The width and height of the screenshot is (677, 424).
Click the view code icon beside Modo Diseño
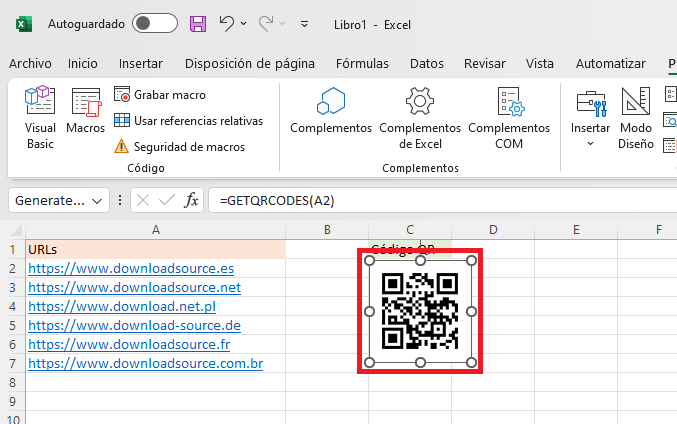670,120
